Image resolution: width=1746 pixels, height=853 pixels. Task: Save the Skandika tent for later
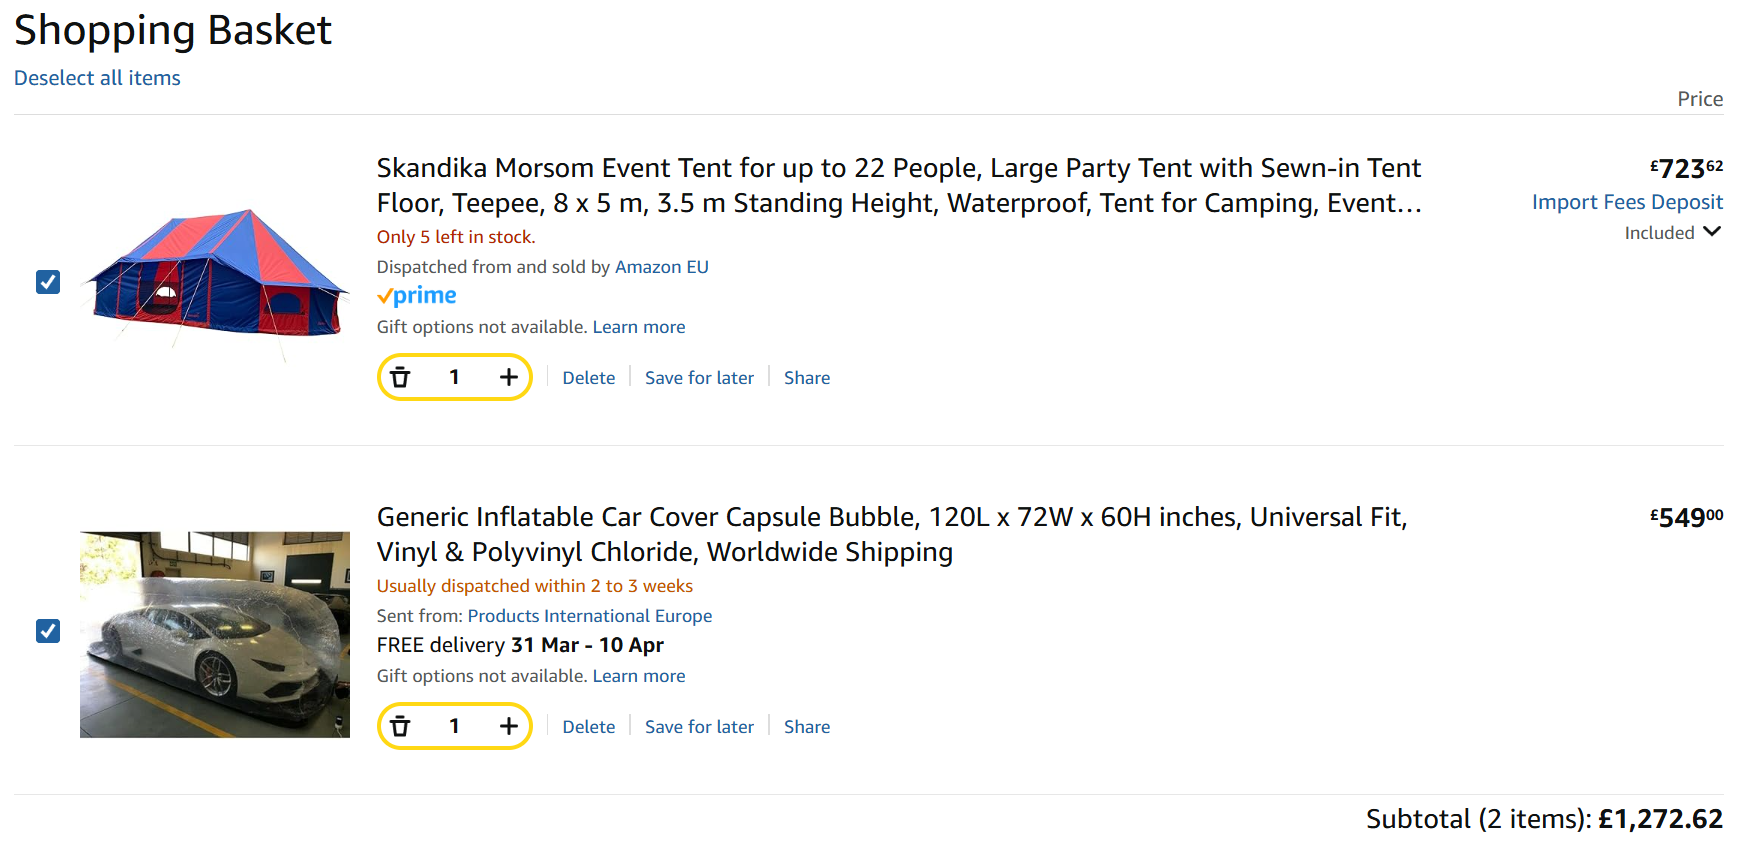pyautogui.click(x=699, y=378)
